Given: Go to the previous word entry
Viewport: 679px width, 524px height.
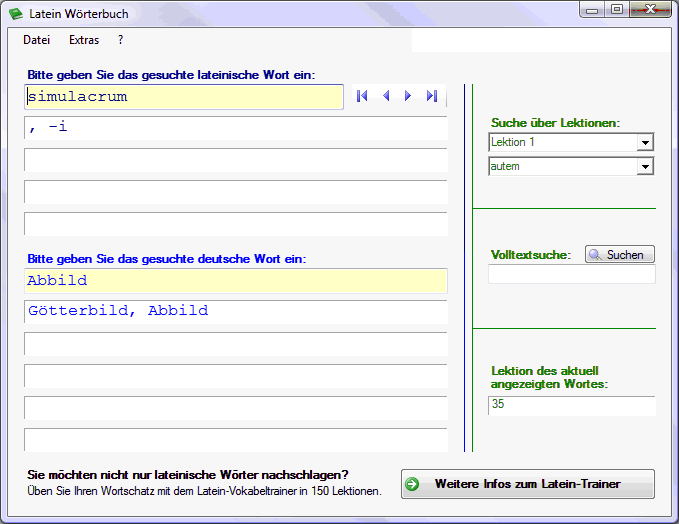Looking at the screenshot, I should click(386, 96).
